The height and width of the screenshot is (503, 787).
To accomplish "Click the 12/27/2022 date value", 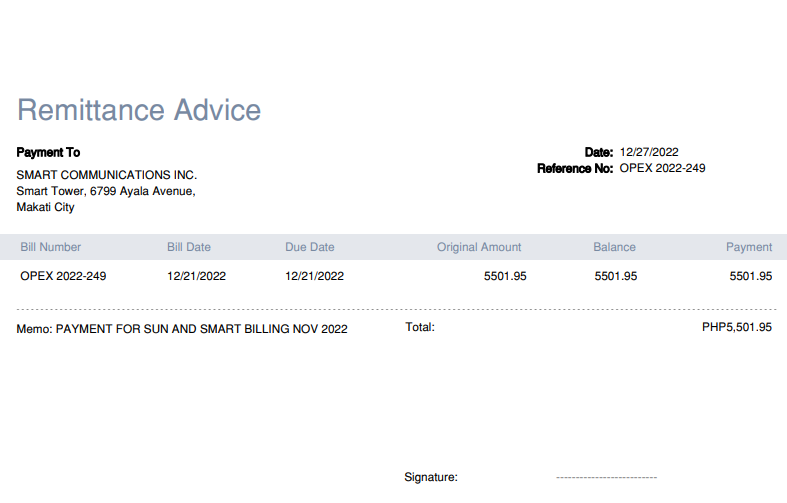I will 649,152.
